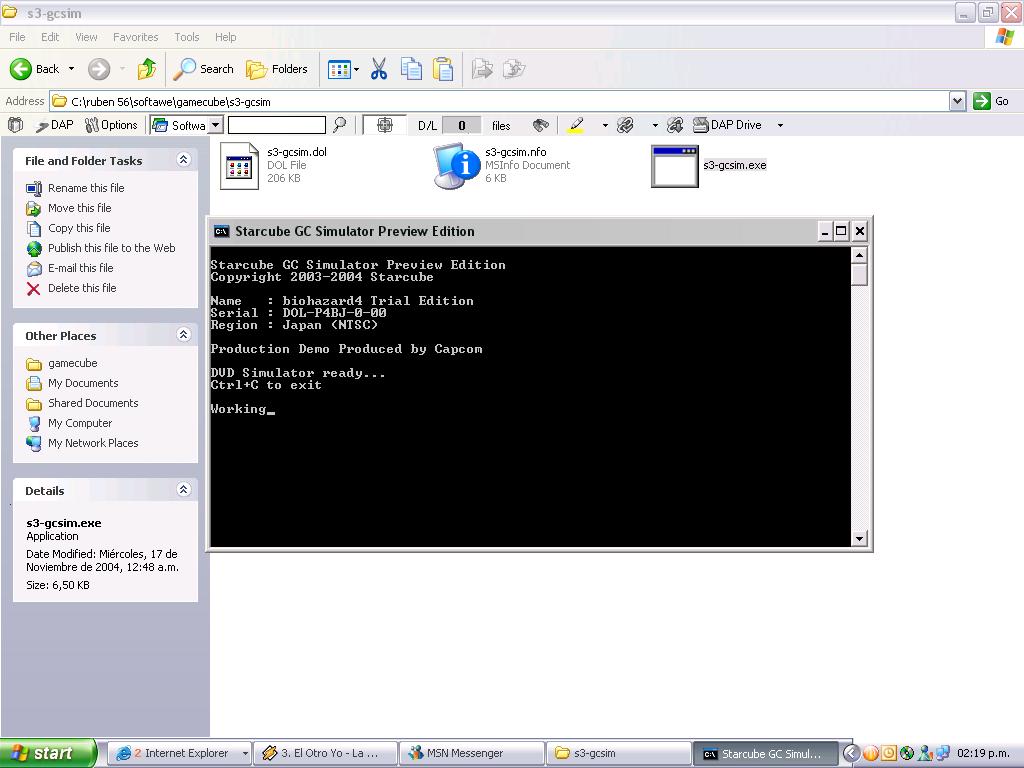The width and height of the screenshot is (1024, 768).
Task: Select the s3-gcsim.dol file icon
Action: [x=239, y=165]
